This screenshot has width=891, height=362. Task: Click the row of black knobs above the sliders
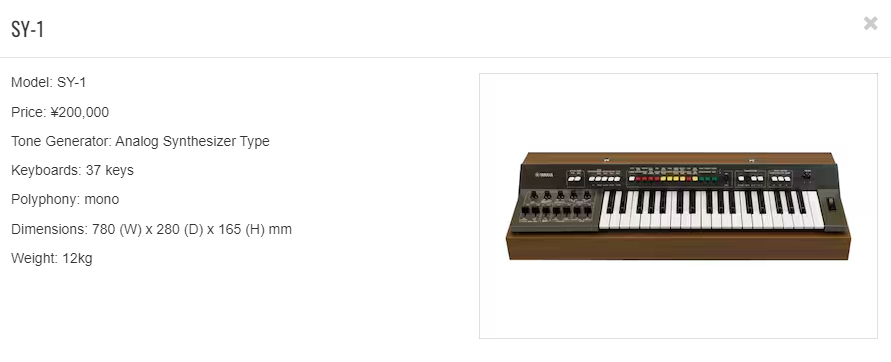(x=560, y=195)
